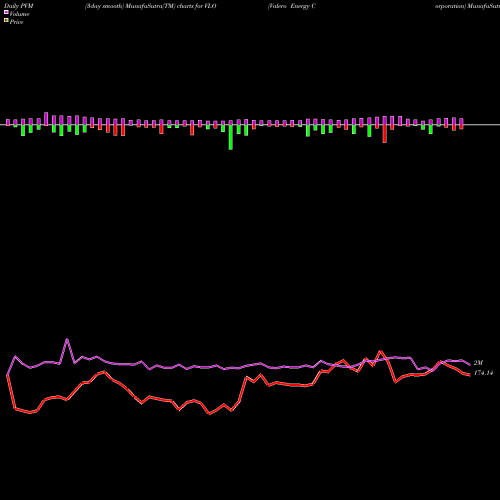Image resolution: width=500 pixels, height=500 pixels.
Task: Click the '(Valero Energy C' header text
Action: point(292,6)
